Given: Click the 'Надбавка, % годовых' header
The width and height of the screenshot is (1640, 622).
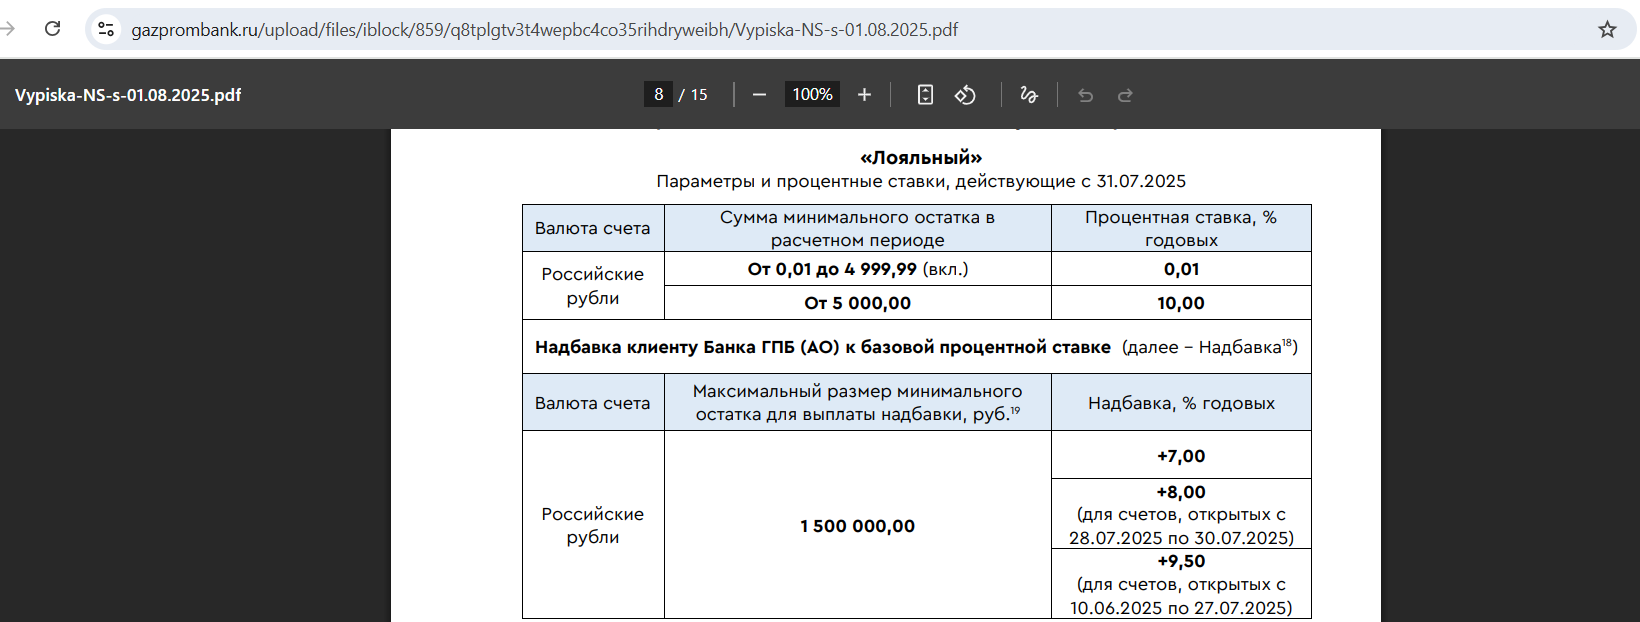Looking at the screenshot, I should point(1181,403).
